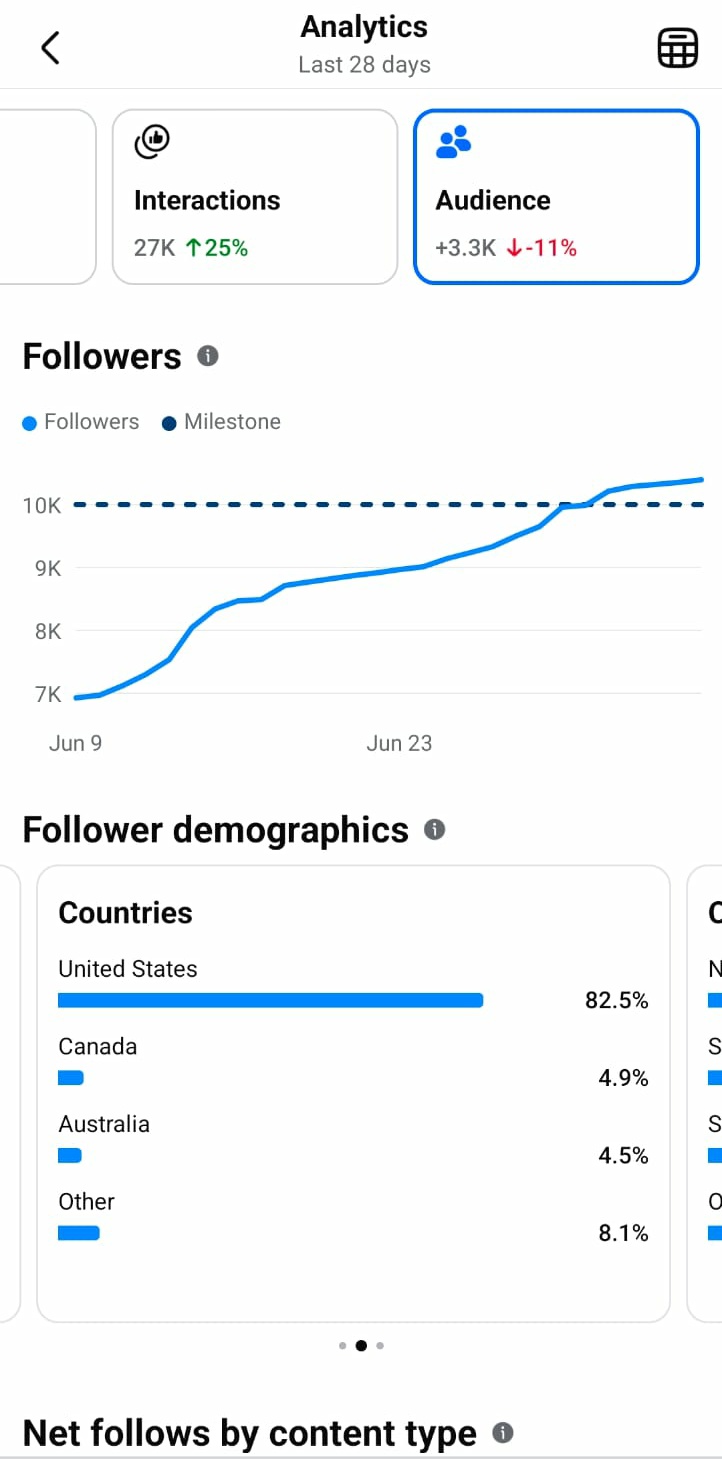The height and width of the screenshot is (1459, 722).
Task: Click the Australia country row
Action: [x=353, y=1139]
